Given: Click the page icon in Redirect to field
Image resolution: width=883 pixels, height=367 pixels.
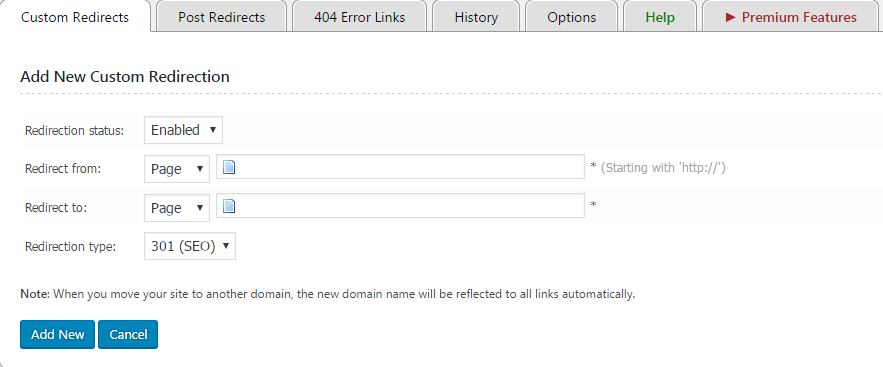Looking at the screenshot, I should 228,206.
